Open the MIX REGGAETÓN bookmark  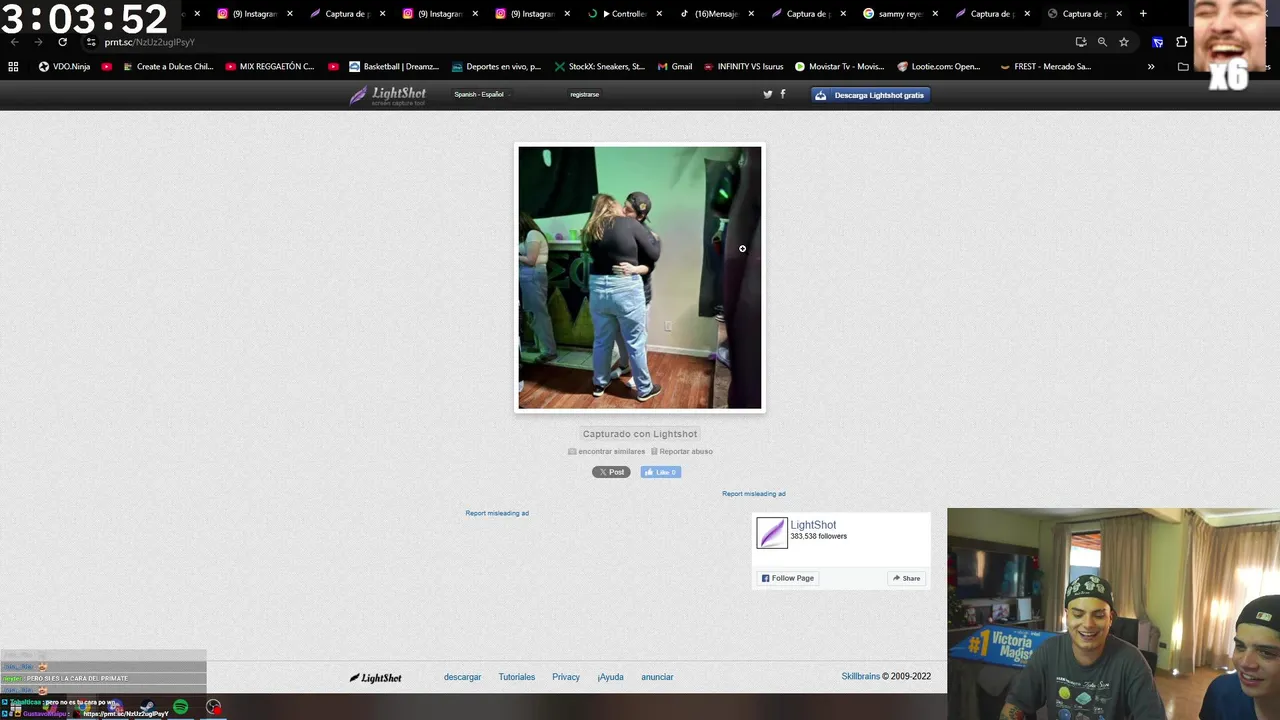pyautogui.click(x=270, y=67)
